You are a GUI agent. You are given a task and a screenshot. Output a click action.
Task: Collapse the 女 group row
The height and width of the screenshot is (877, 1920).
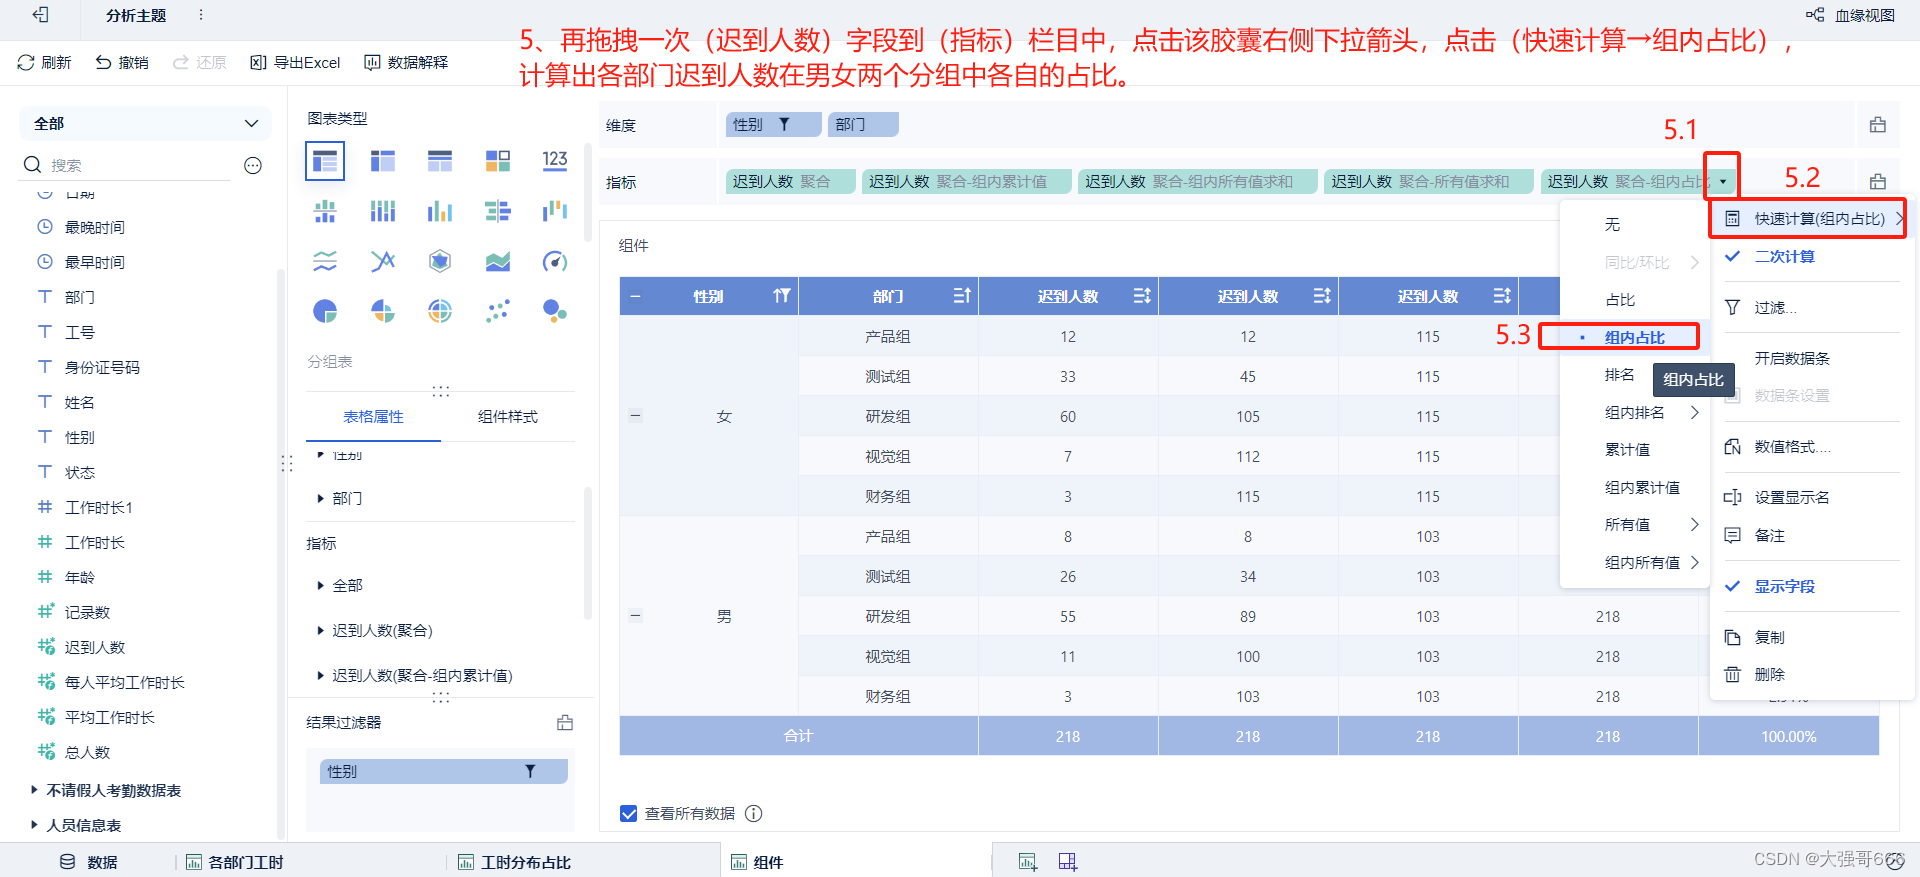635,416
